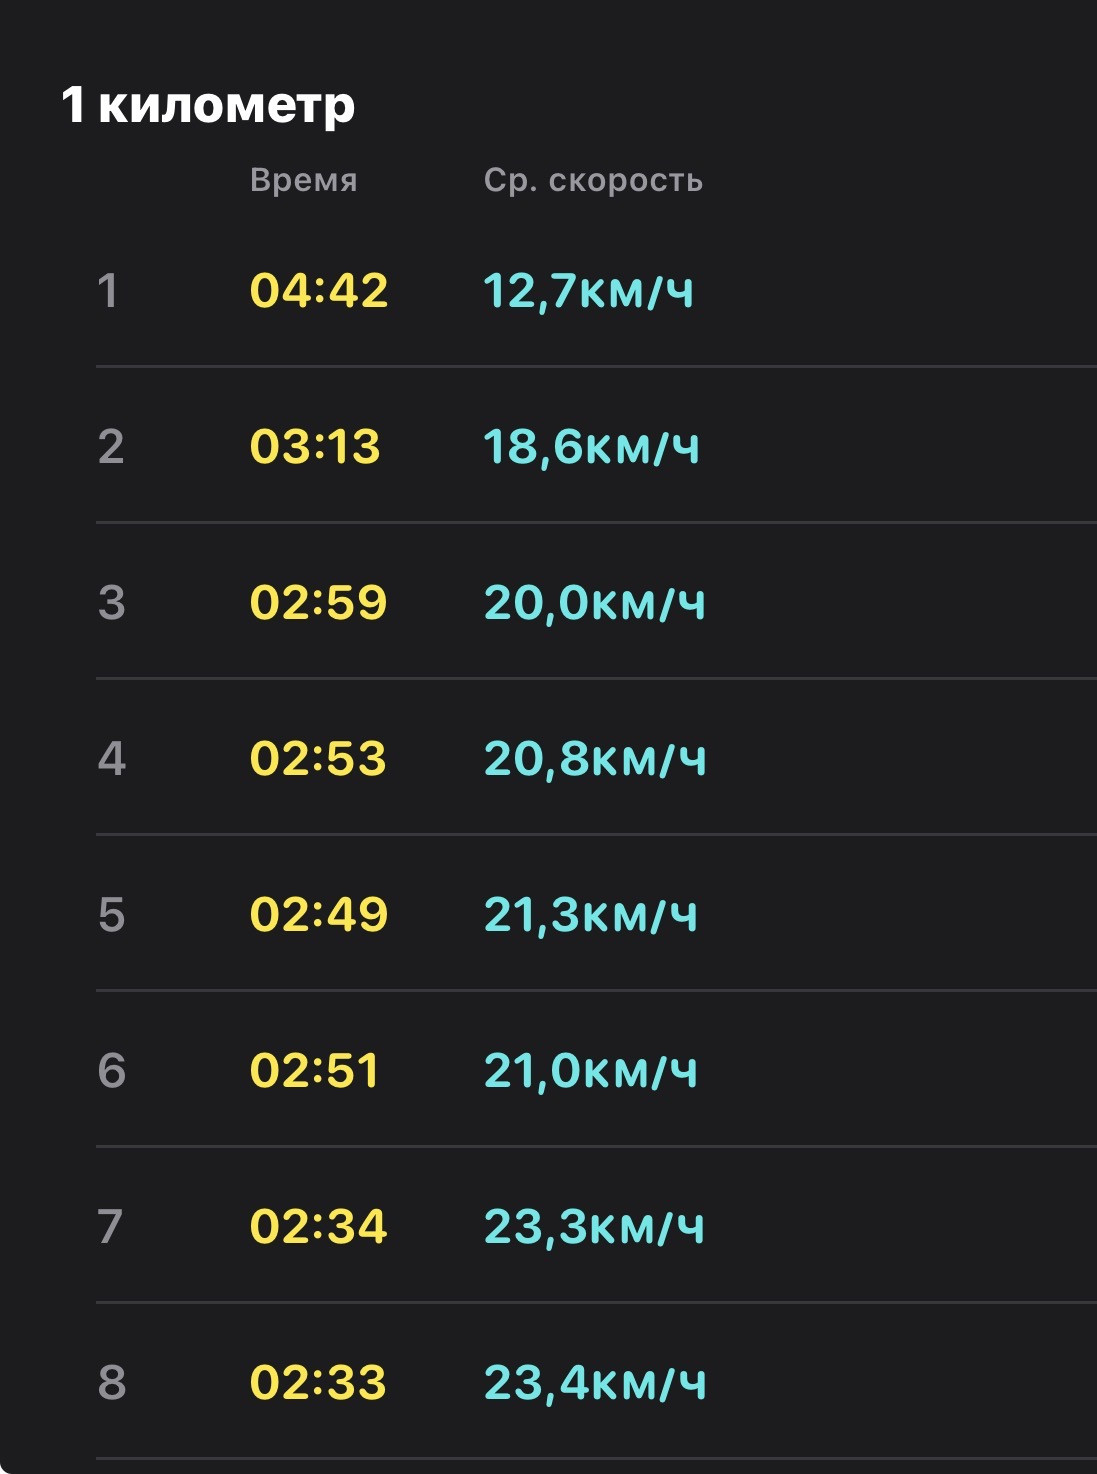Tap the 21,3км/ч speed value
This screenshot has width=1097, height=1474.
click(590, 915)
